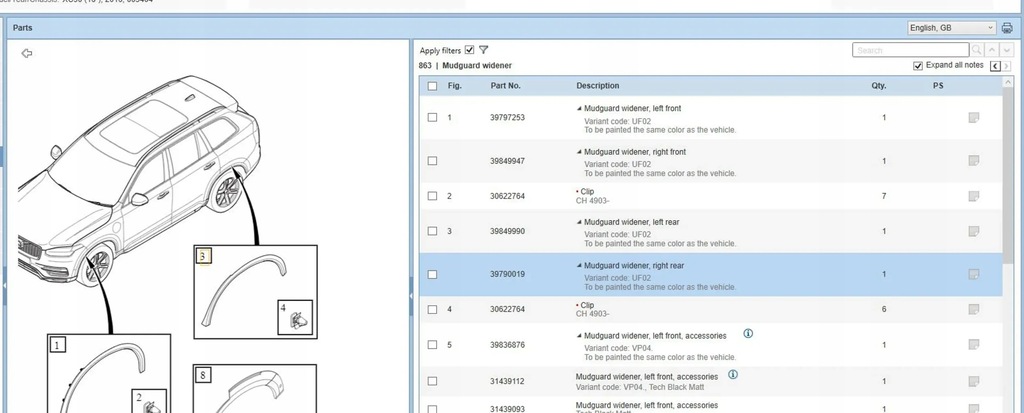The height and width of the screenshot is (413, 1024).
Task: Tick the checkbox for part 39790019
Action: [432, 274]
